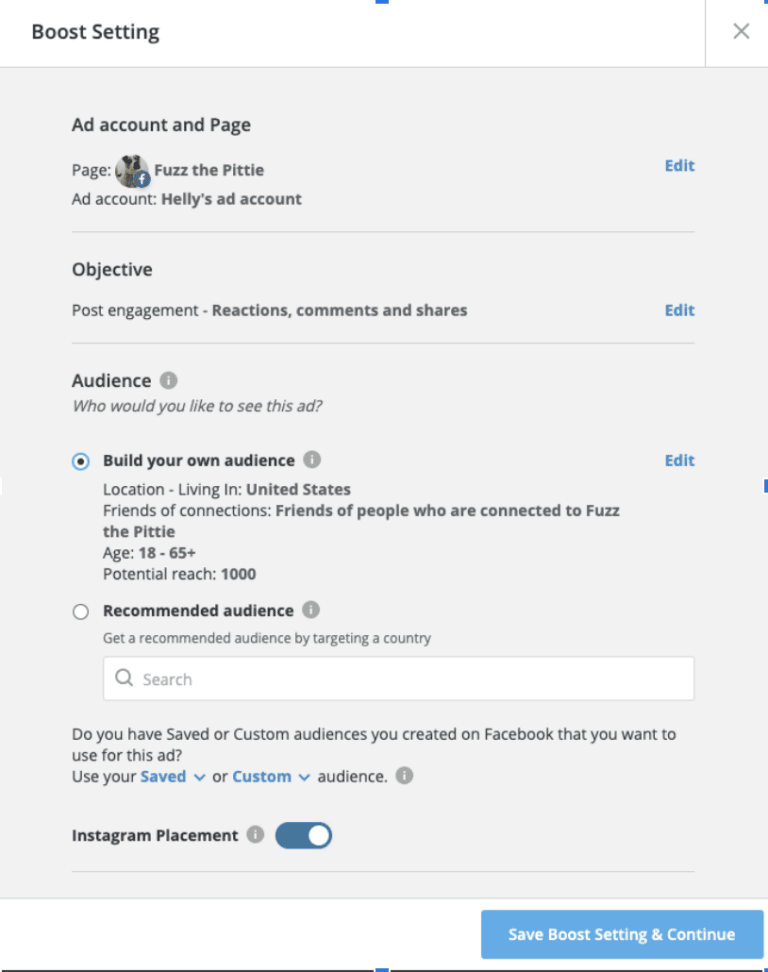Image resolution: width=768 pixels, height=972 pixels.
Task: Click the Facebook badge on the page avatar
Action: pos(143,178)
